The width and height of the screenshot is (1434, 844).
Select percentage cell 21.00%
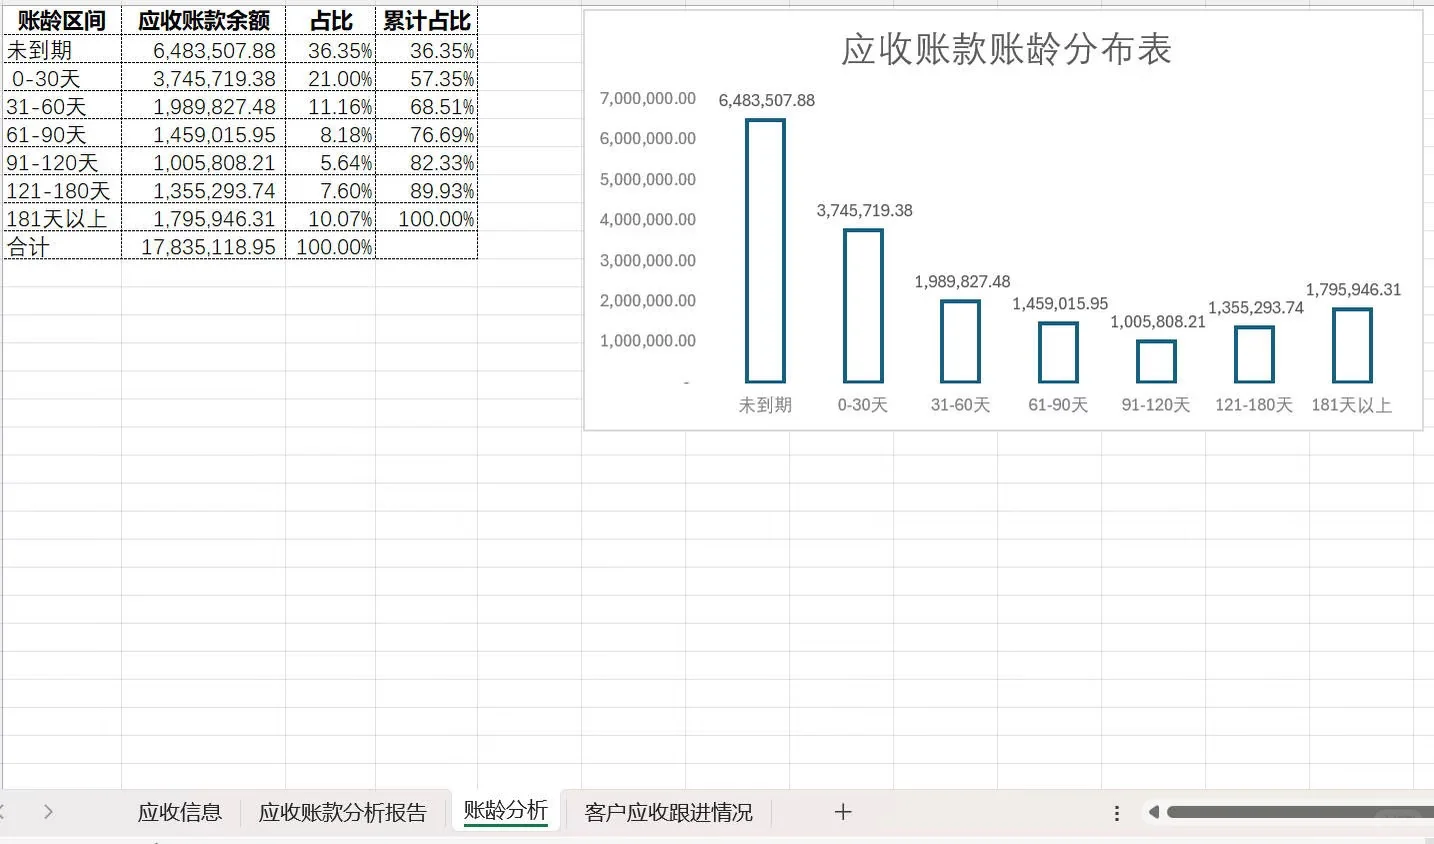[331, 78]
